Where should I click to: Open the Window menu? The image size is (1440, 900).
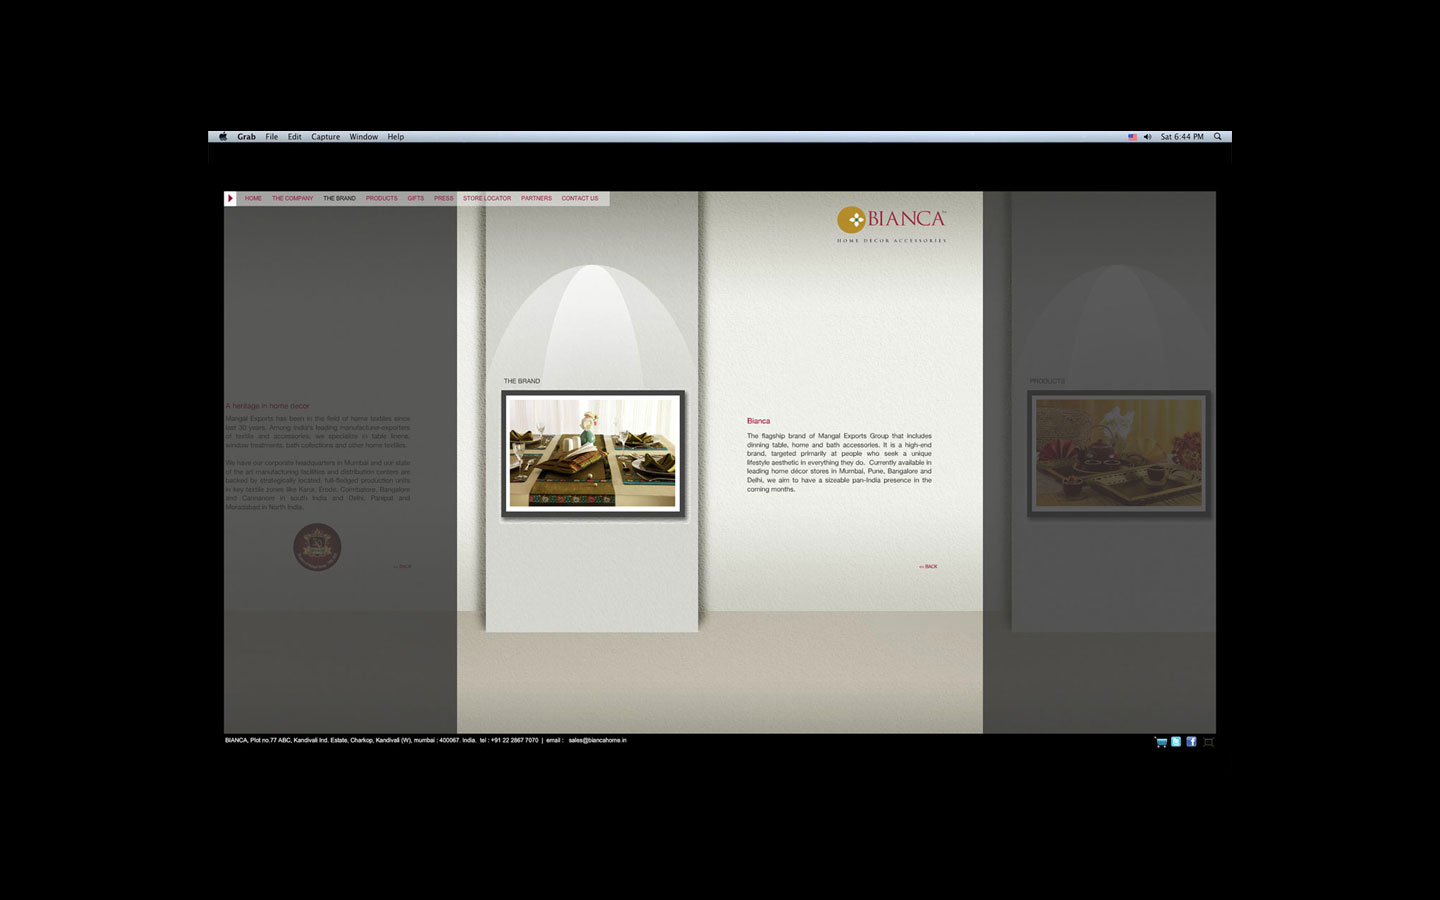coord(363,137)
